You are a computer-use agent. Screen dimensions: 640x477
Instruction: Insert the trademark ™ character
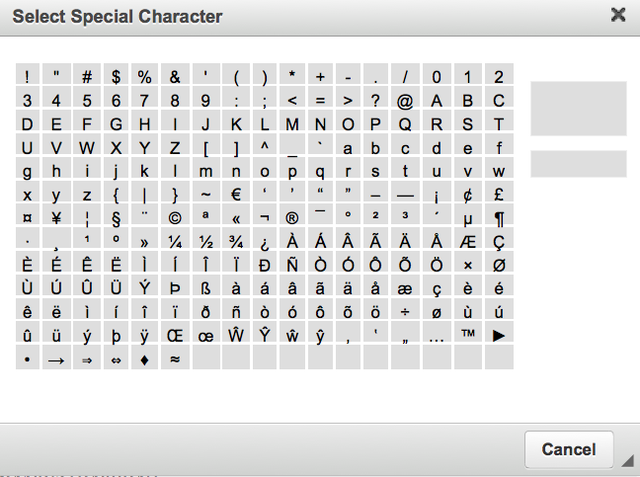pyautogui.click(x=468, y=335)
